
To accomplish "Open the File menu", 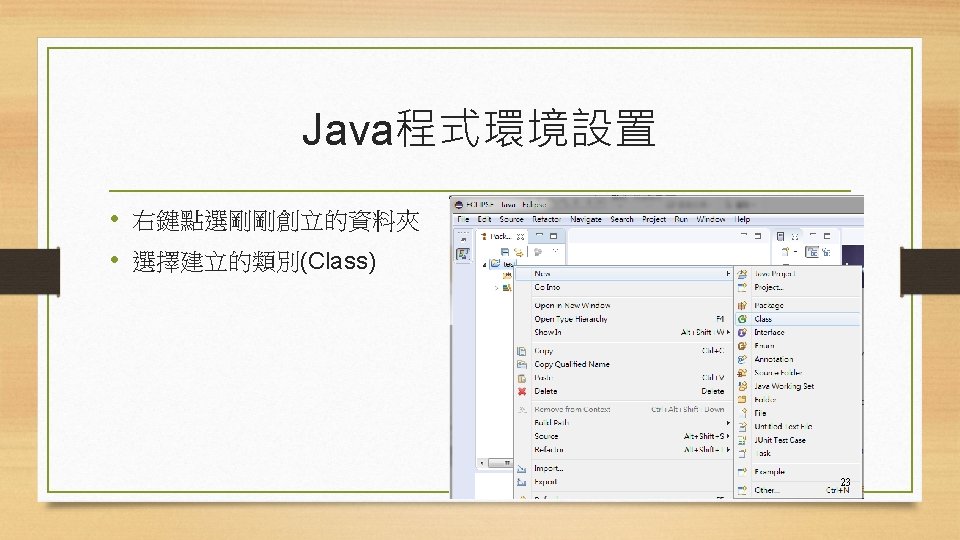I will tap(463, 219).
